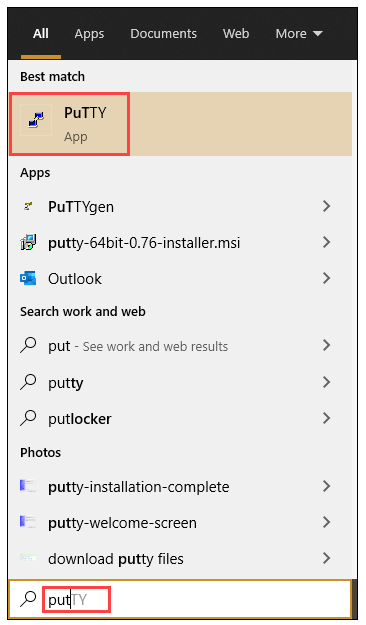Click inside the search input field
The height and width of the screenshot is (625, 366).
click(x=179, y=599)
